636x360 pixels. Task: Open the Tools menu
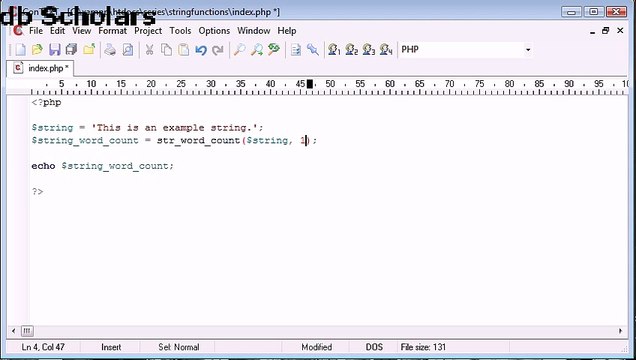click(x=180, y=31)
